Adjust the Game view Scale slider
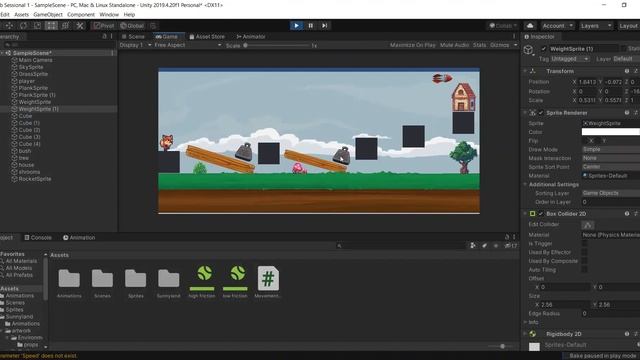This screenshot has width=640, height=360. click(x=277, y=45)
